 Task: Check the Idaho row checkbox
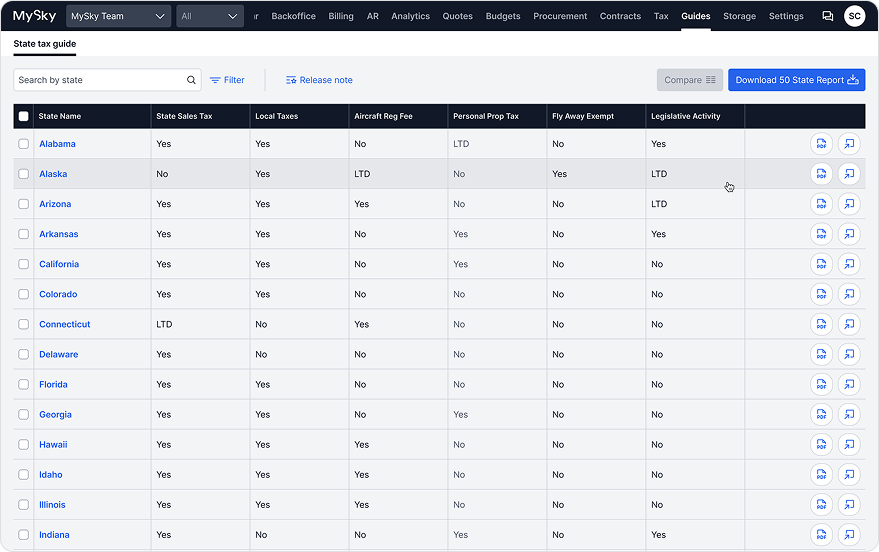[x=24, y=475]
